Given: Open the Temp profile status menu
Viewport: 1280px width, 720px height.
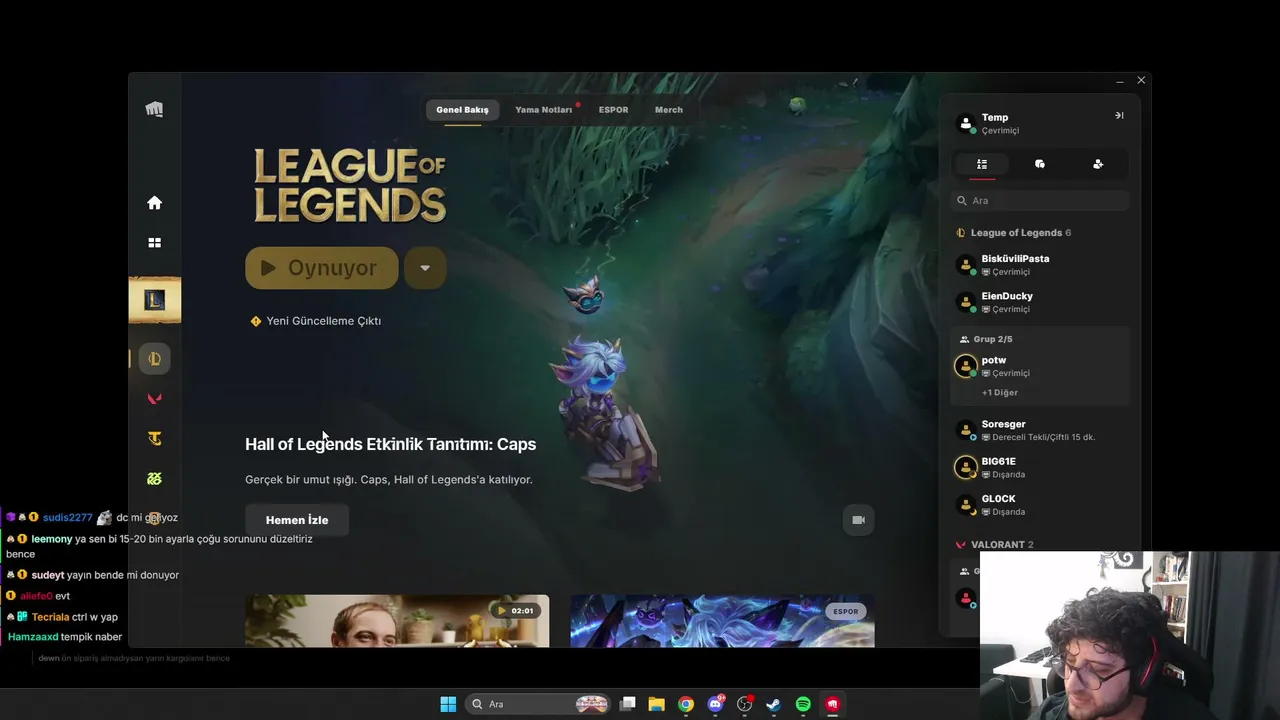Looking at the screenshot, I should [1000, 123].
